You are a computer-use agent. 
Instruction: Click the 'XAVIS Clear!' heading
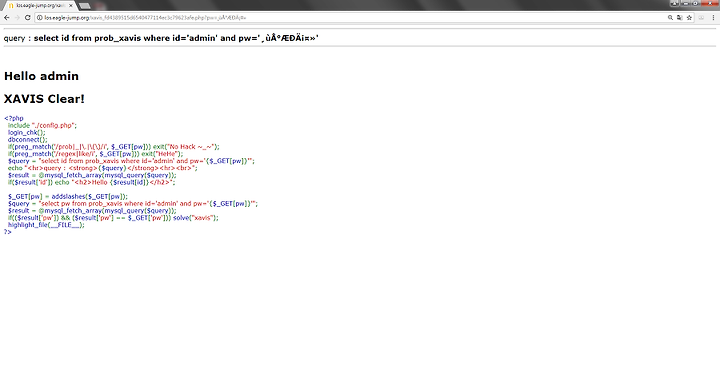pyautogui.click(x=44, y=99)
